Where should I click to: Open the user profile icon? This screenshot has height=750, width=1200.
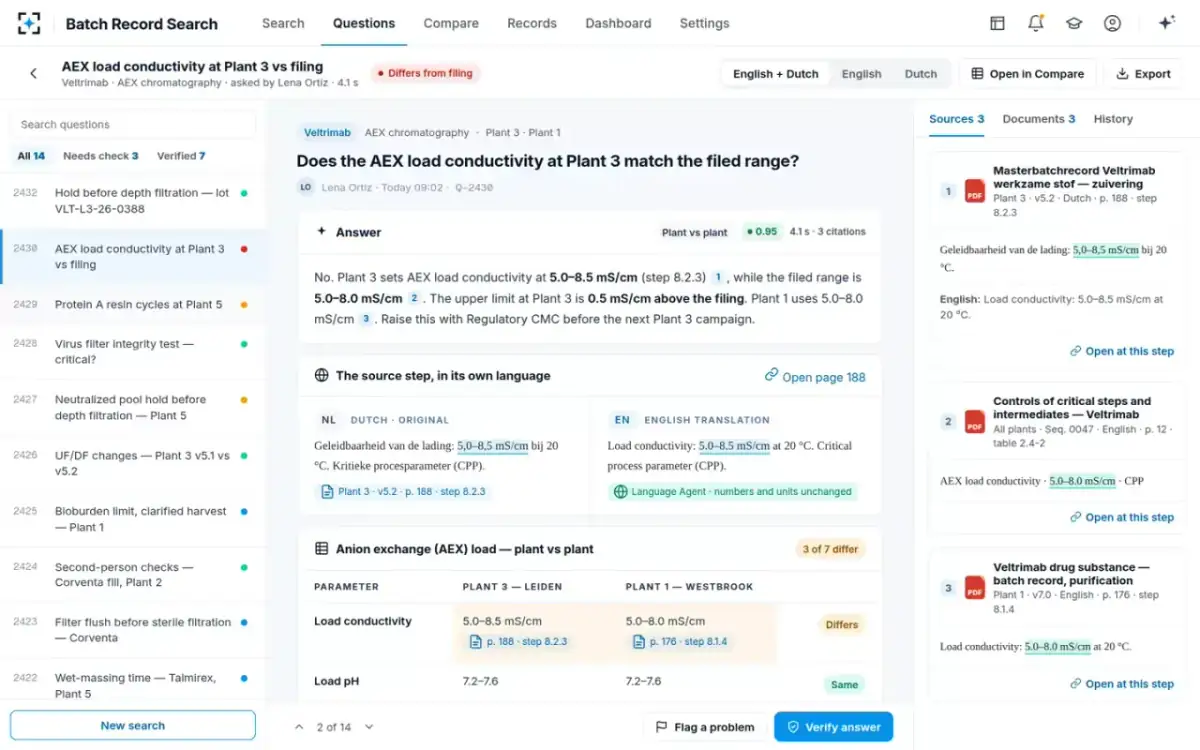click(1112, 23)
